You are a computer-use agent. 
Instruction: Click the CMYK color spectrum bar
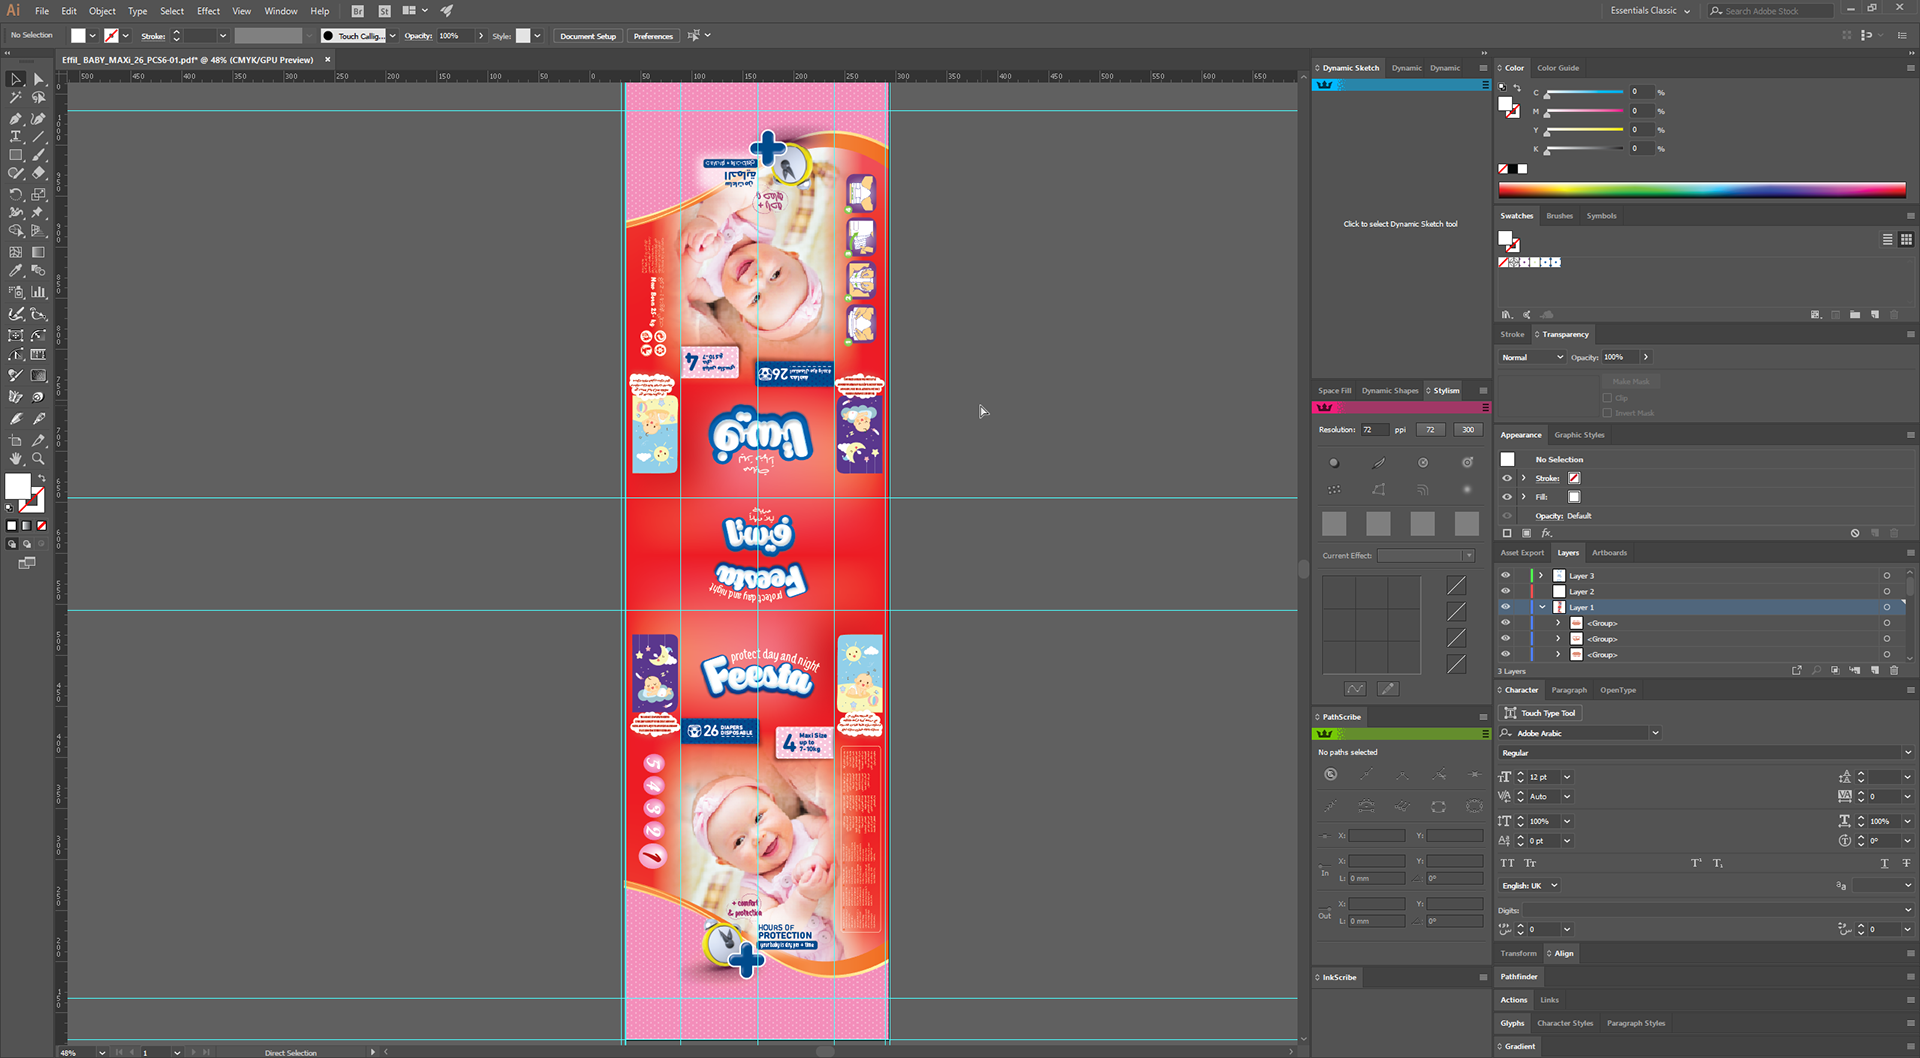(x=1702, y=190)
